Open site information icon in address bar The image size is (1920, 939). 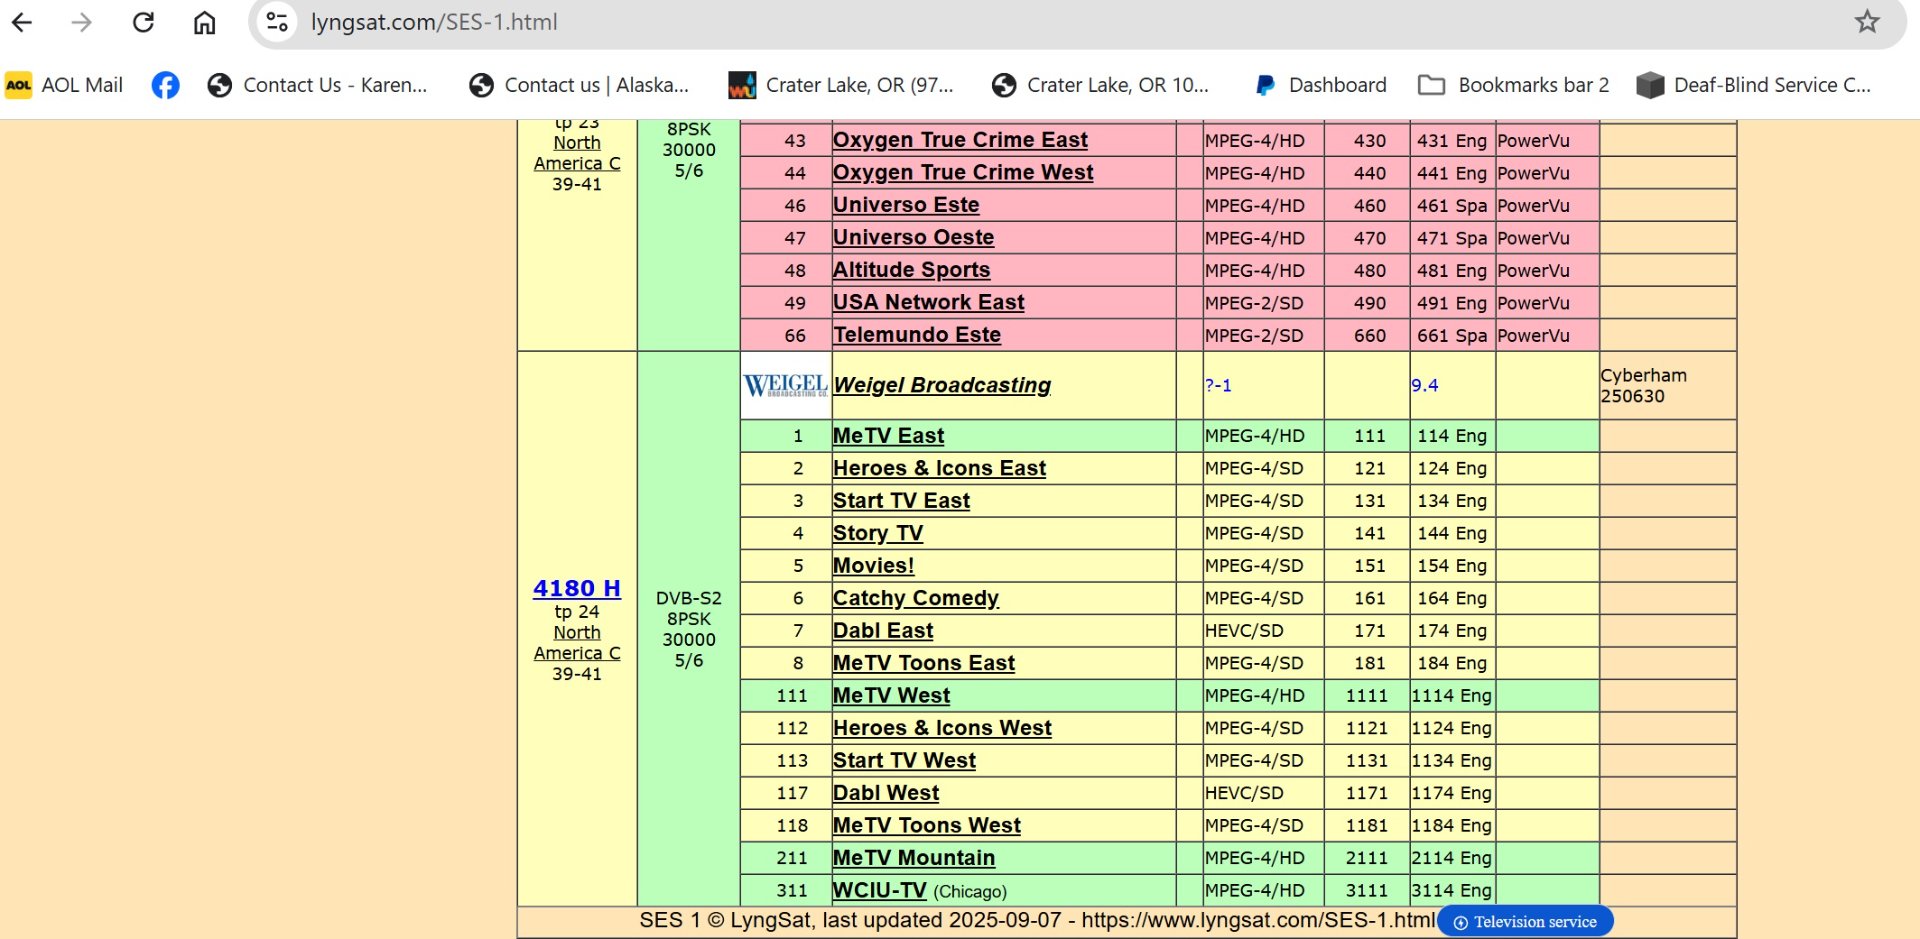pyautogui.click(x=277, y=22)
